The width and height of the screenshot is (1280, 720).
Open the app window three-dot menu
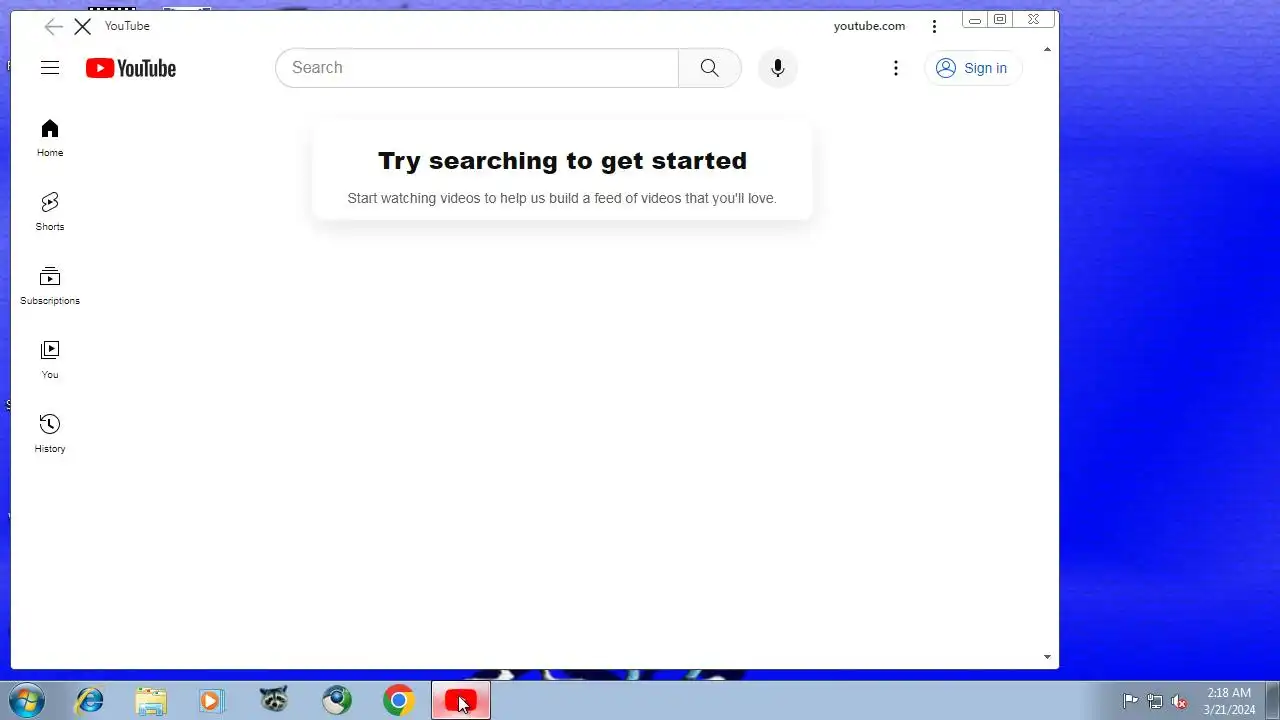(934, 27)
